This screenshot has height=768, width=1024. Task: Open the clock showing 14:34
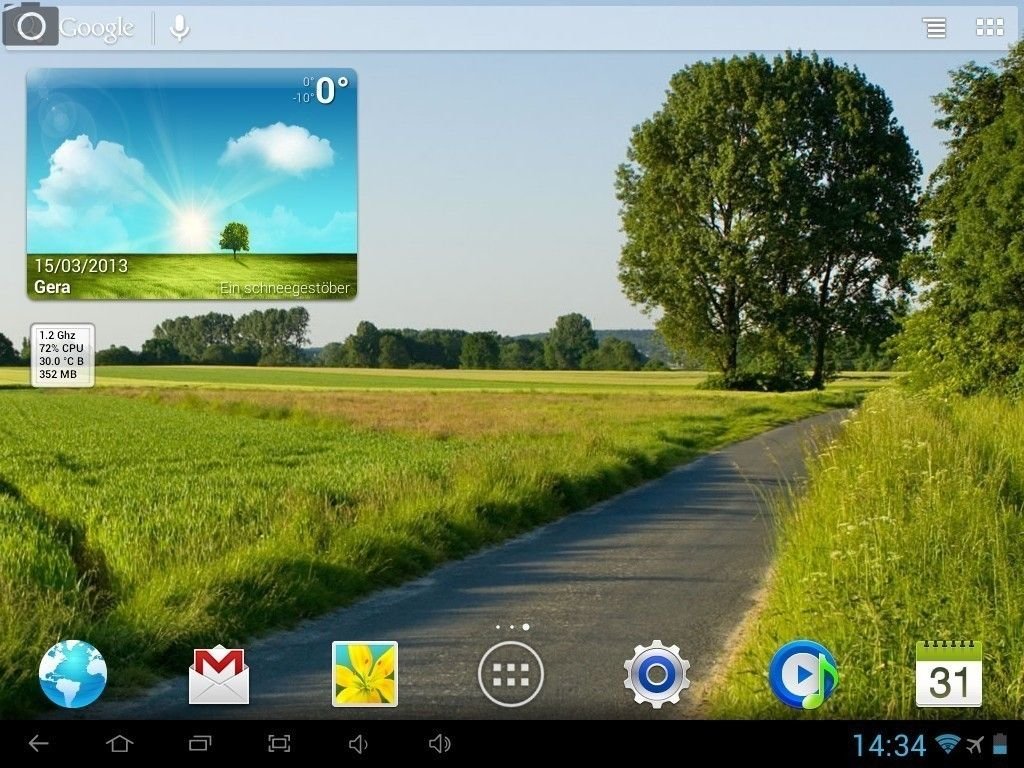point(889,745)
